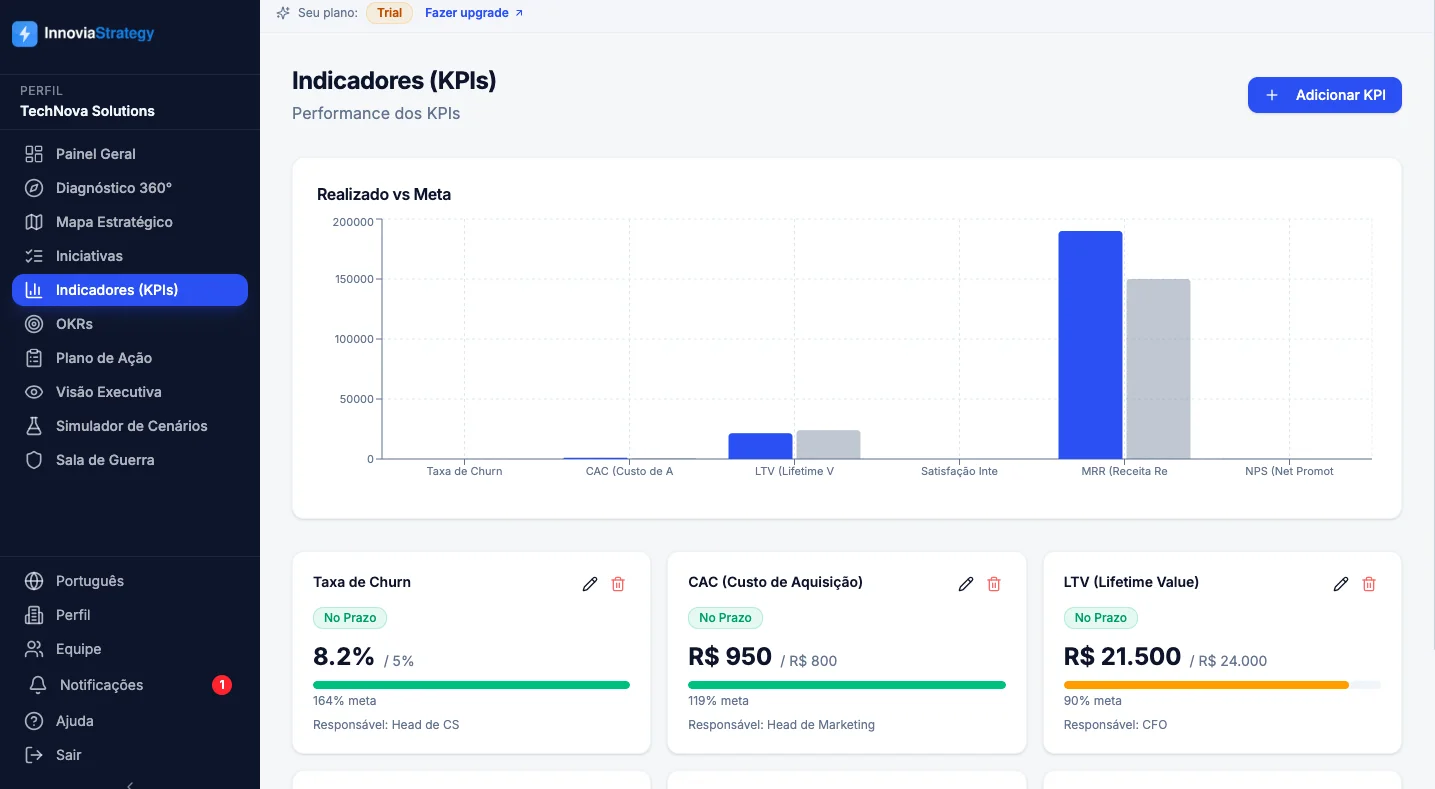Click the 'Satisfação Inte' axis label

click(959, 471)
